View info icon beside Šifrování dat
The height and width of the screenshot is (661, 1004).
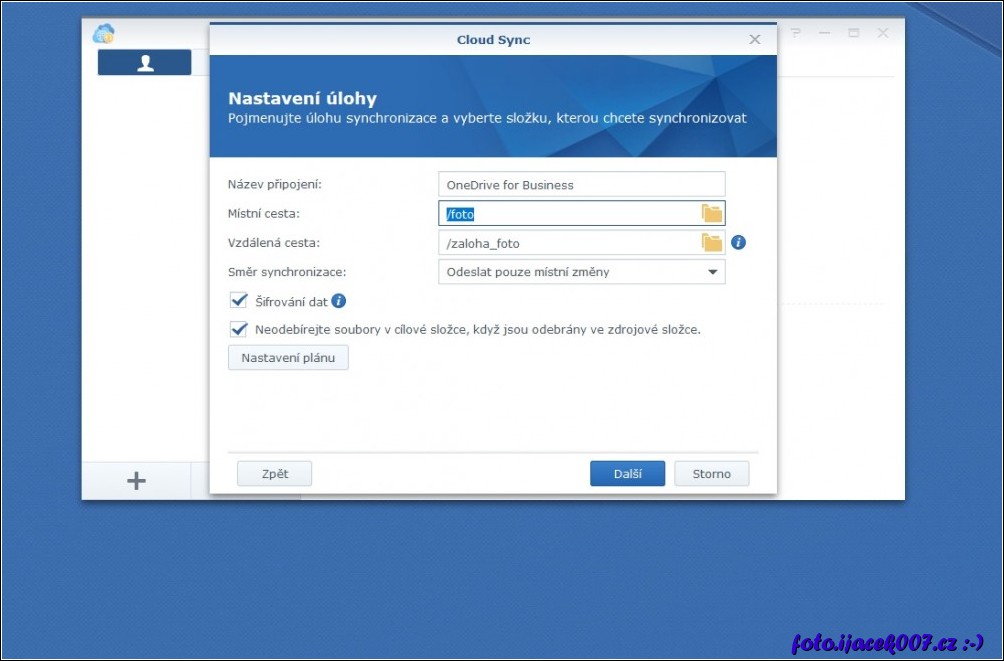point(339,301)
